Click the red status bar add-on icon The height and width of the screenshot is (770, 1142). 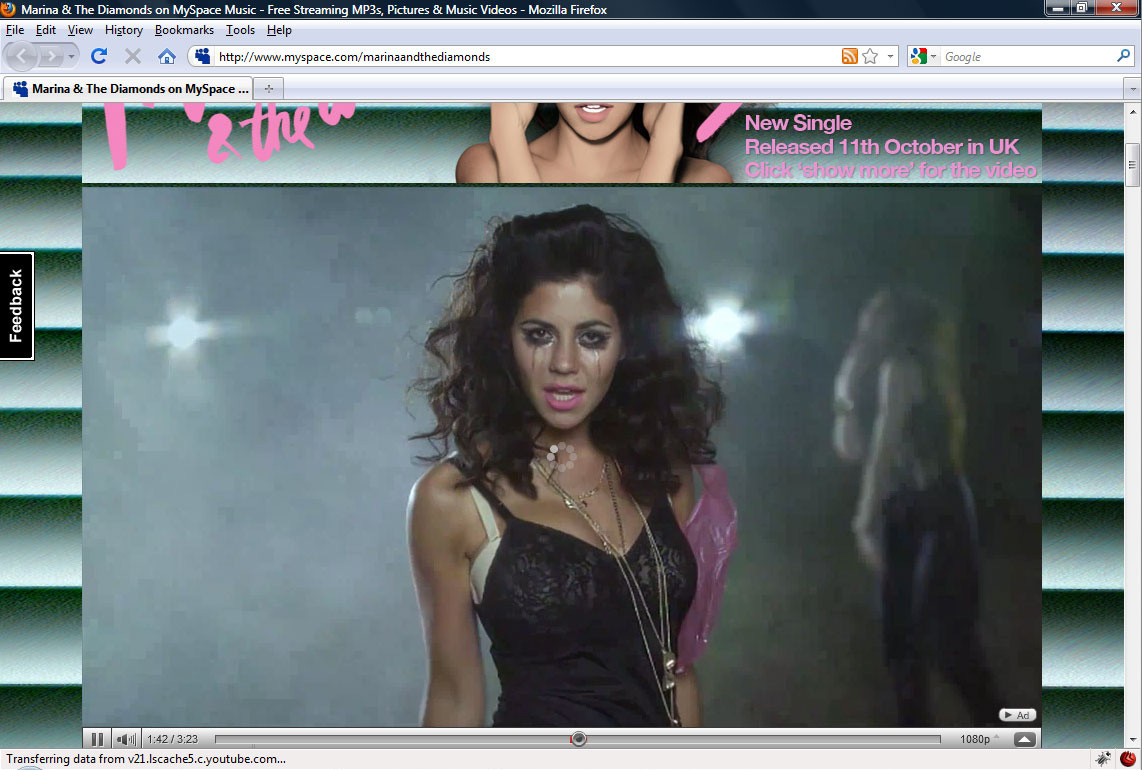(1127, 758)
